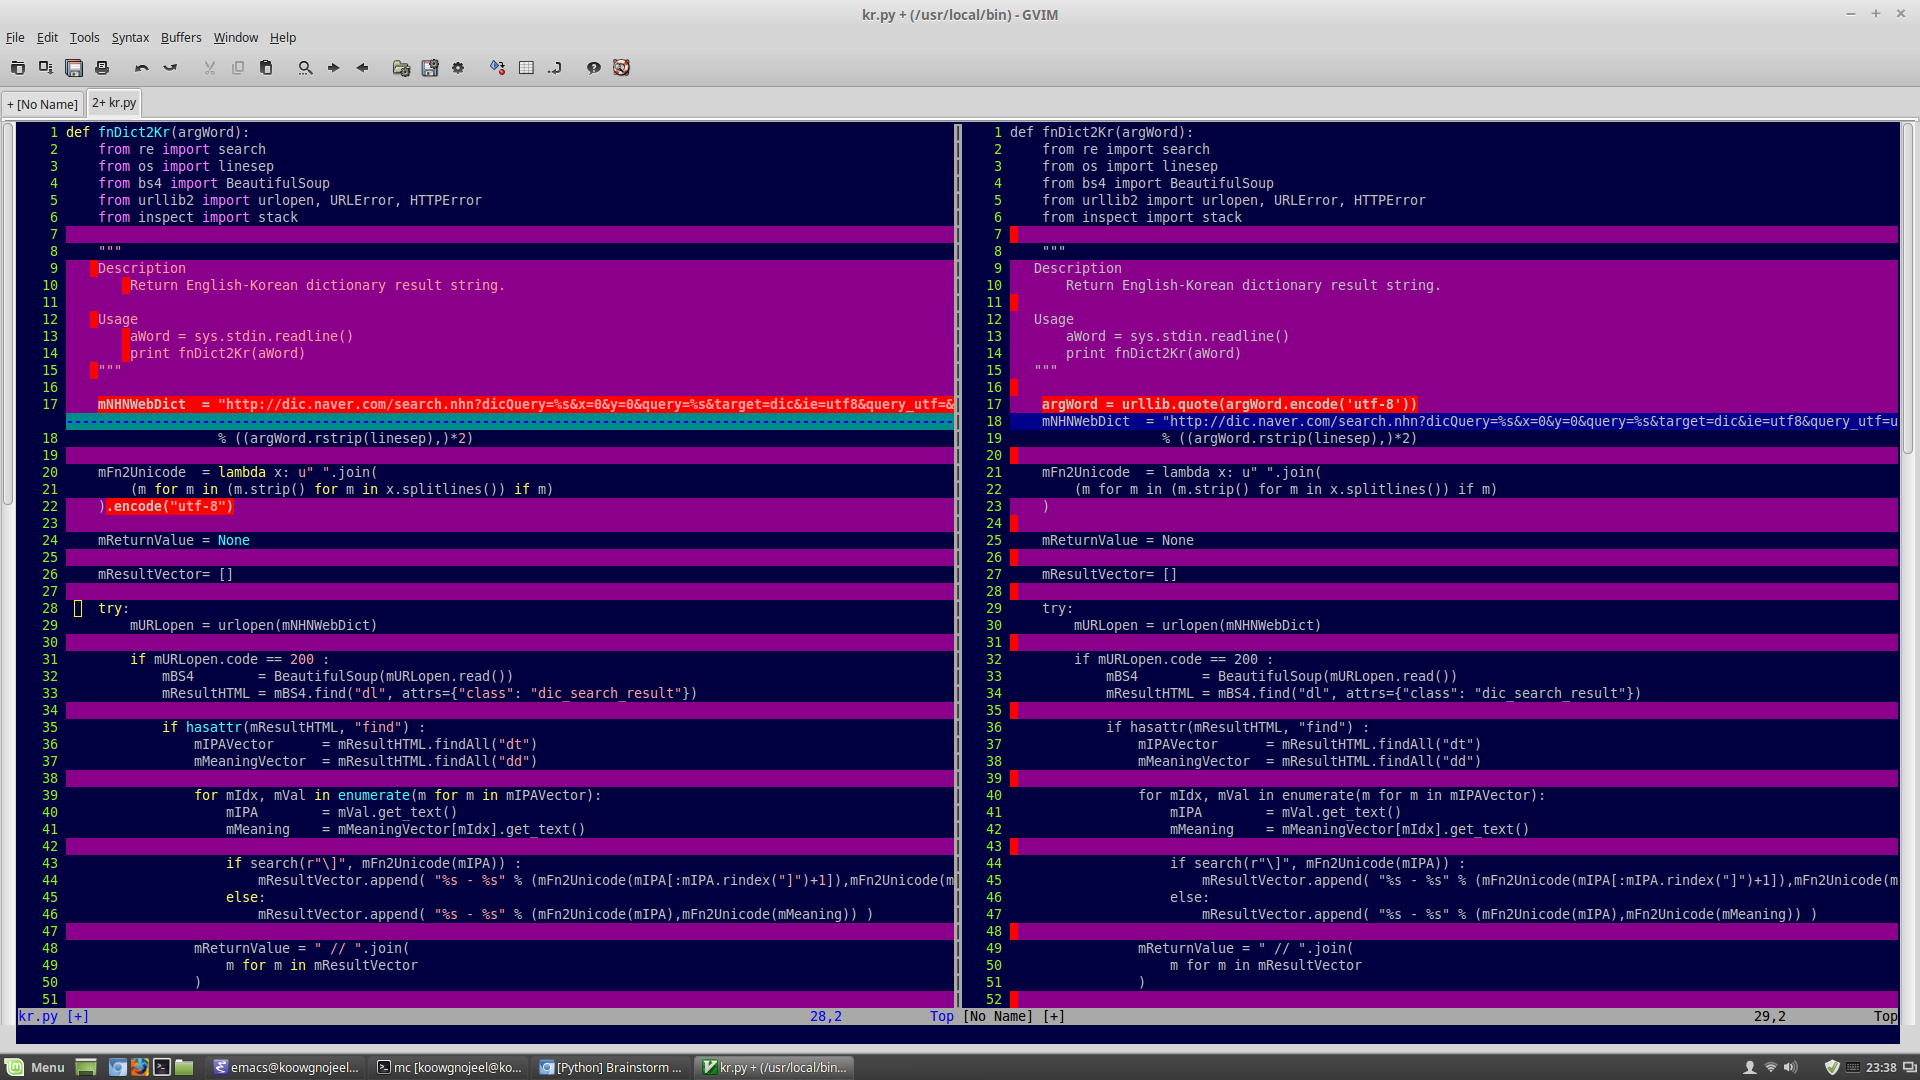Open Find and Replace magnifier icon
Viewport: 1920px width, 1080px height.
tap(305, 68)
